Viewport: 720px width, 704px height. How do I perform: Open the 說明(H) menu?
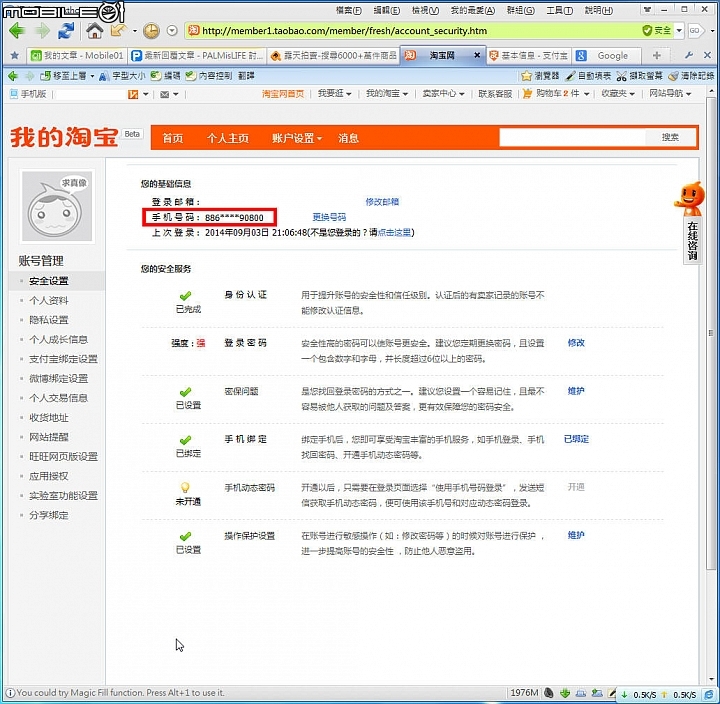598,10
